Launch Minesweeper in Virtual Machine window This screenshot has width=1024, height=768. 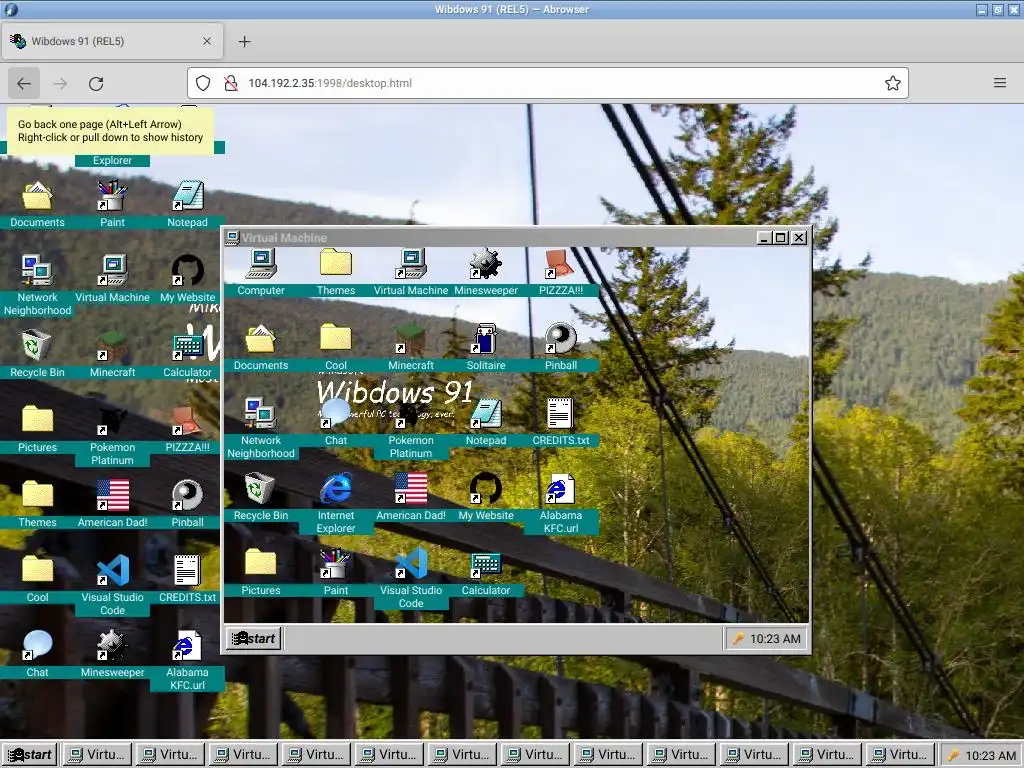click(x=486, y=272)
